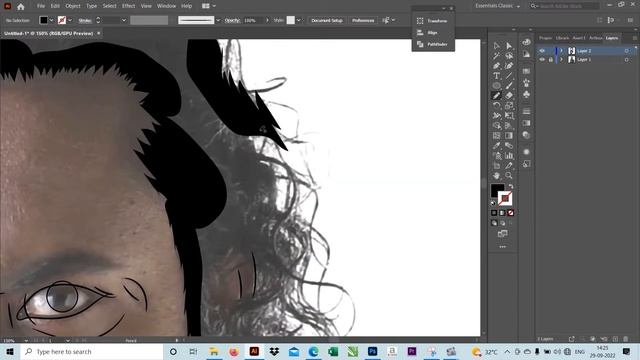
Task: Select the Direct Selection tool
Action: tap(509, 46)
